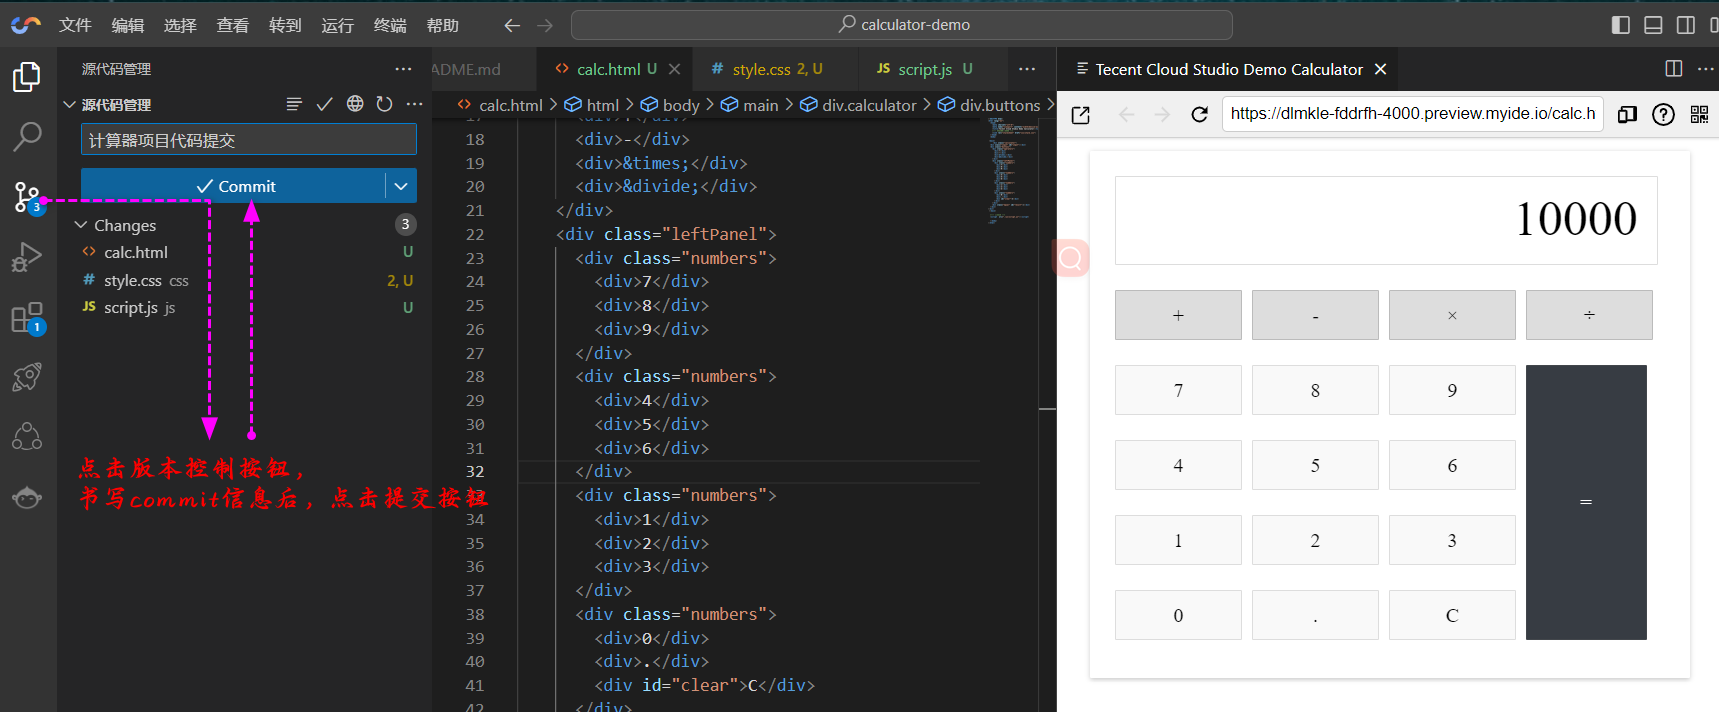The height and width of the screenshot is (712, 1719).
Task: Click the plus button on the calculator
Action: [1178, 315]
